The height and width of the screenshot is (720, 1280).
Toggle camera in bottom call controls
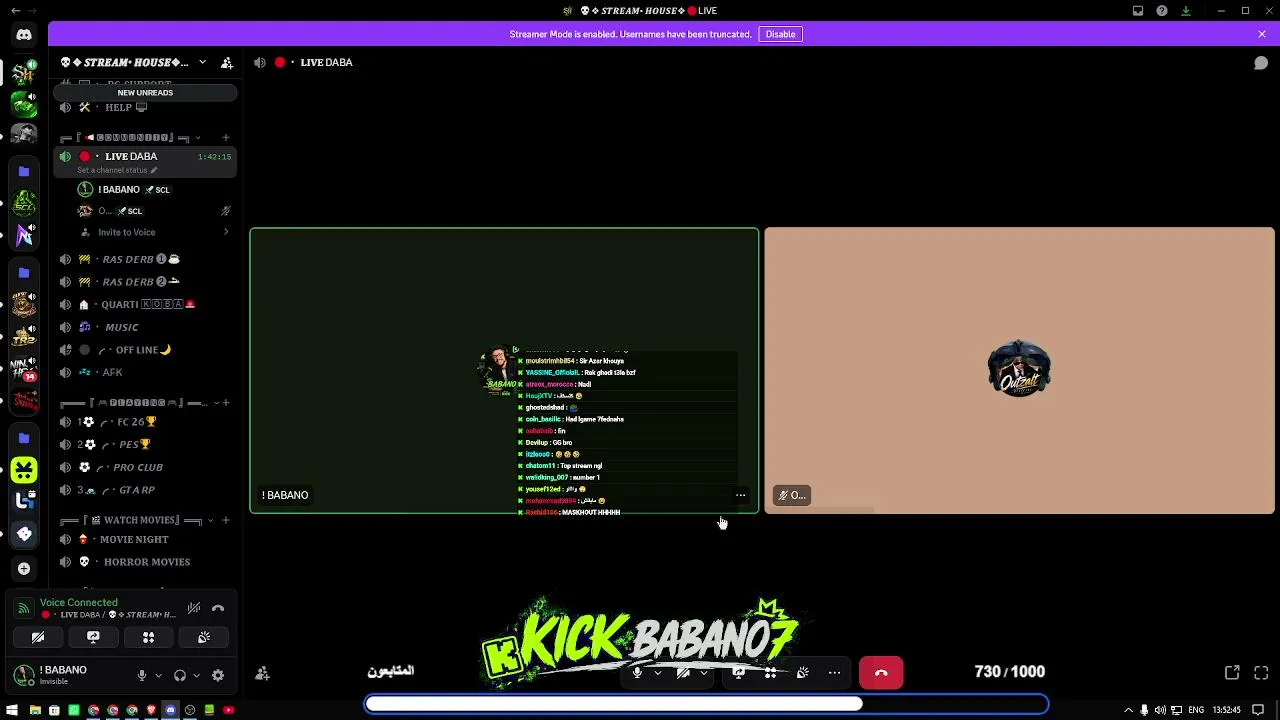click(683, 673)
